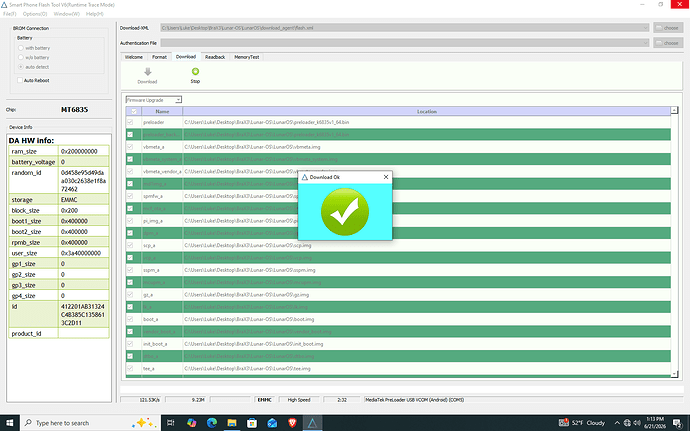Open File Explorer from taskbar

[x=232, y=423]
